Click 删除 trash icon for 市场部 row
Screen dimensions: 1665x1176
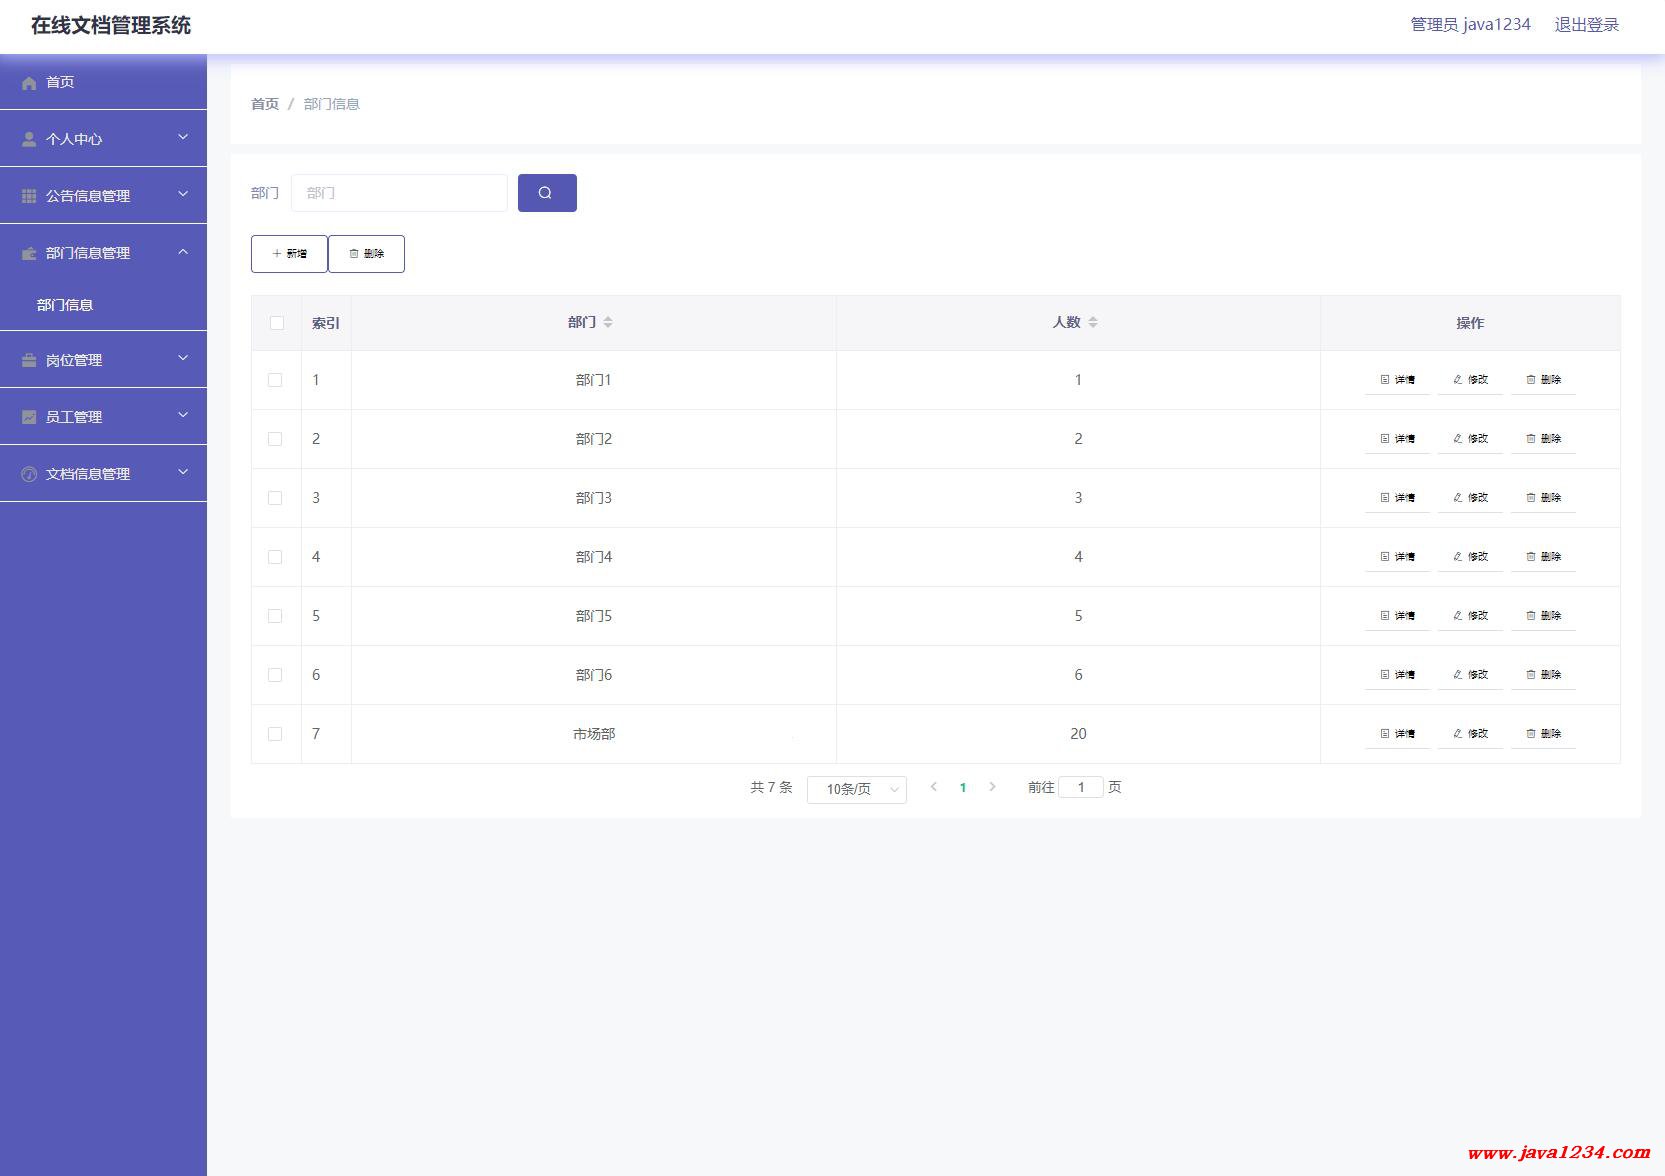pyautogui.click(x=1531, y=734)
